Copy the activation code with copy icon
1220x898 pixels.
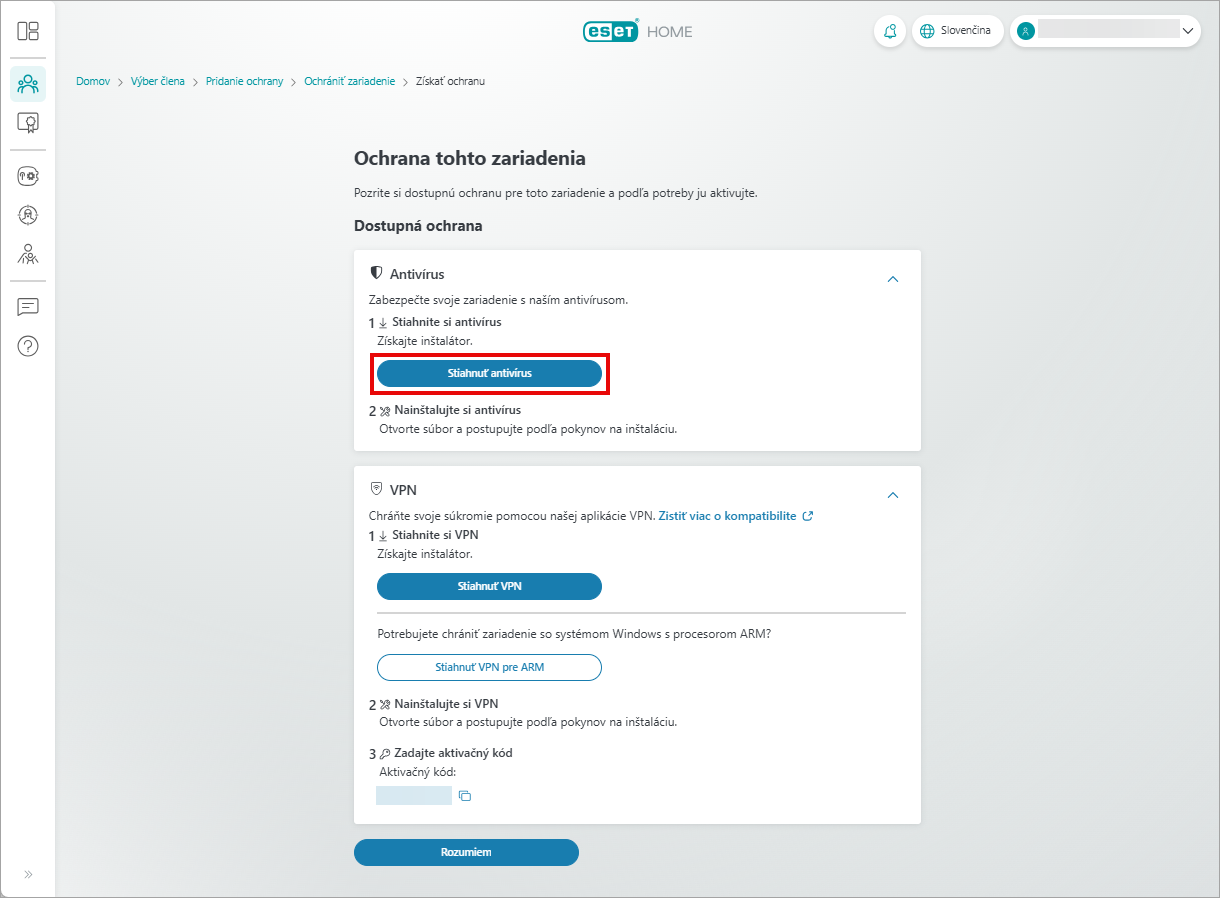tap(464, 796)
